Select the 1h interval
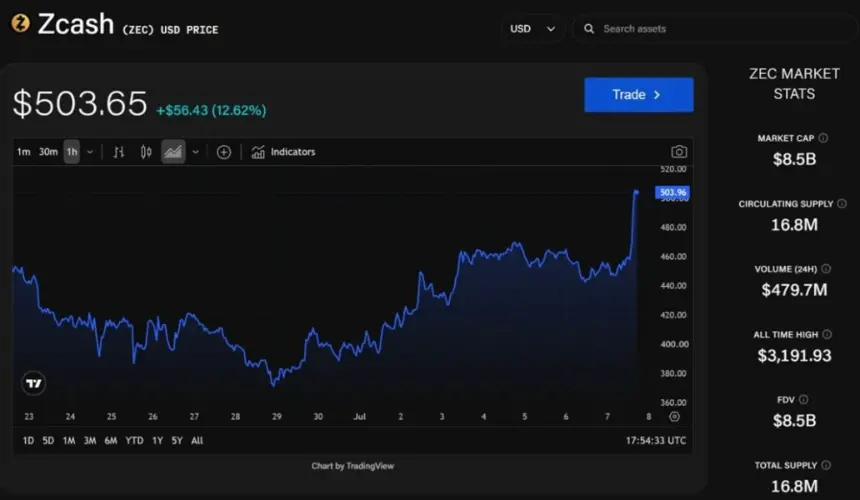 [72, 152]
